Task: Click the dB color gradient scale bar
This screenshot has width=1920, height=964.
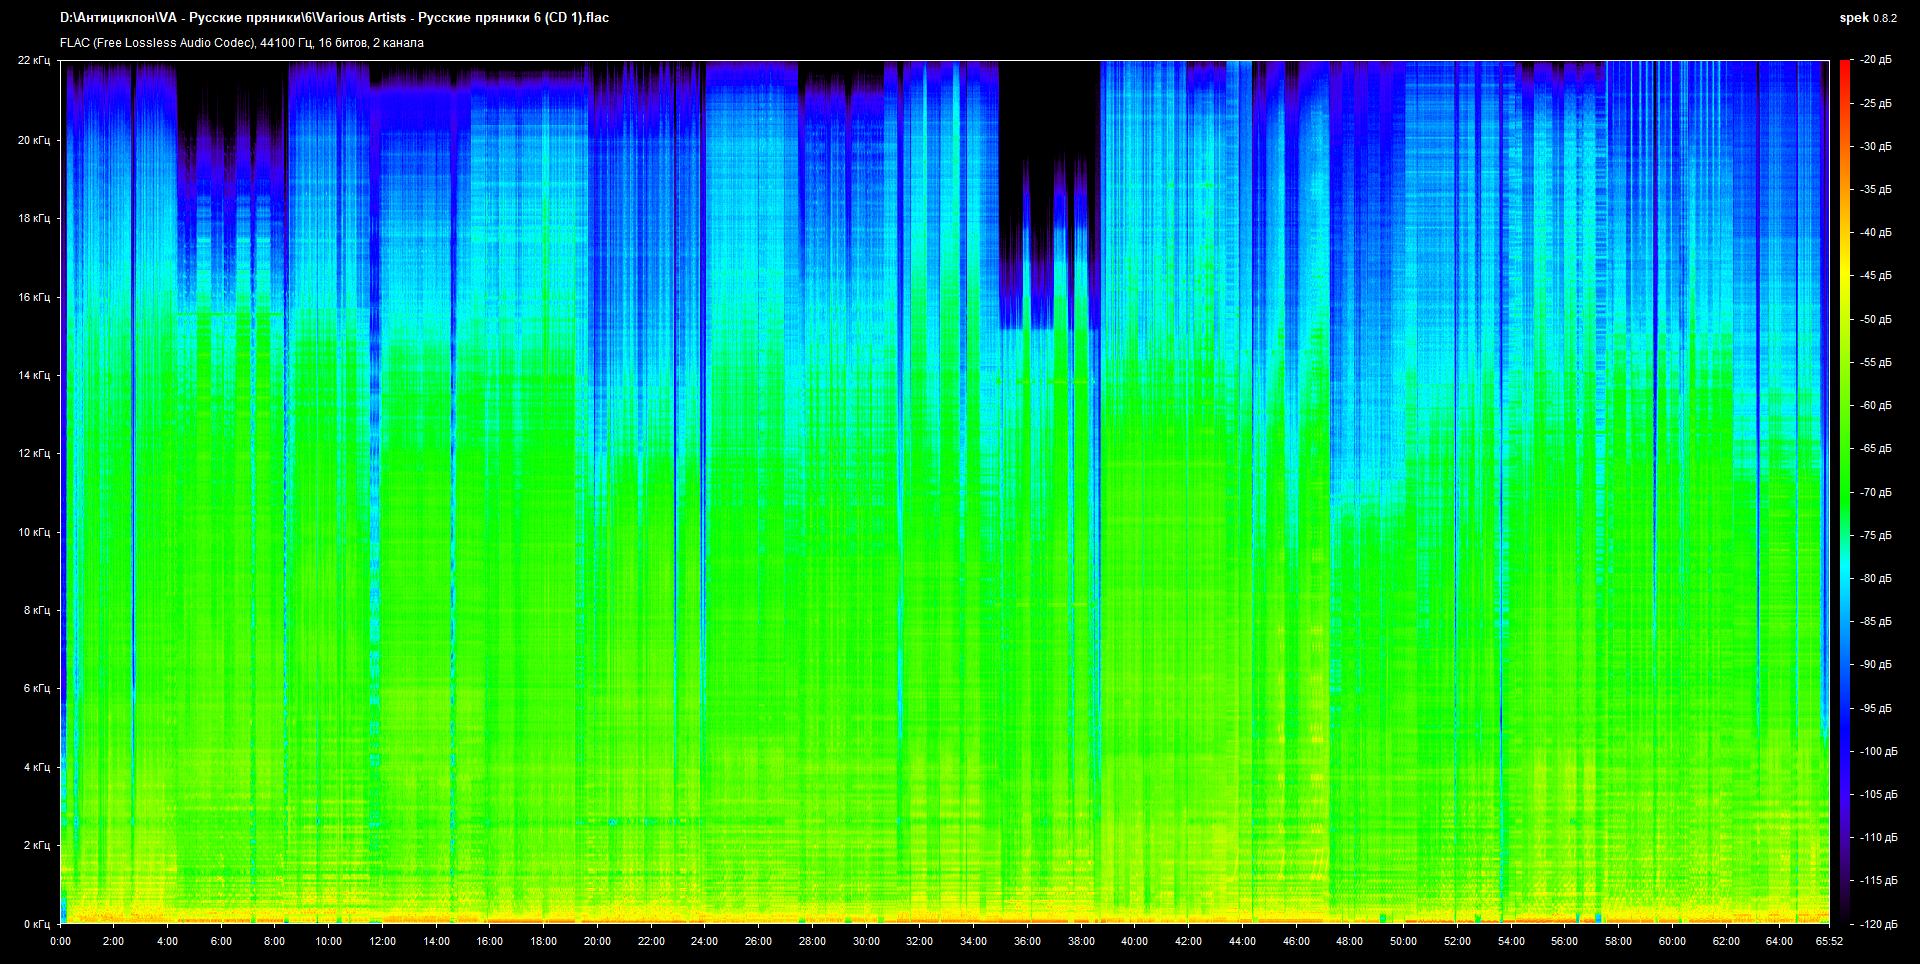Action: (x=1844, y=492)
